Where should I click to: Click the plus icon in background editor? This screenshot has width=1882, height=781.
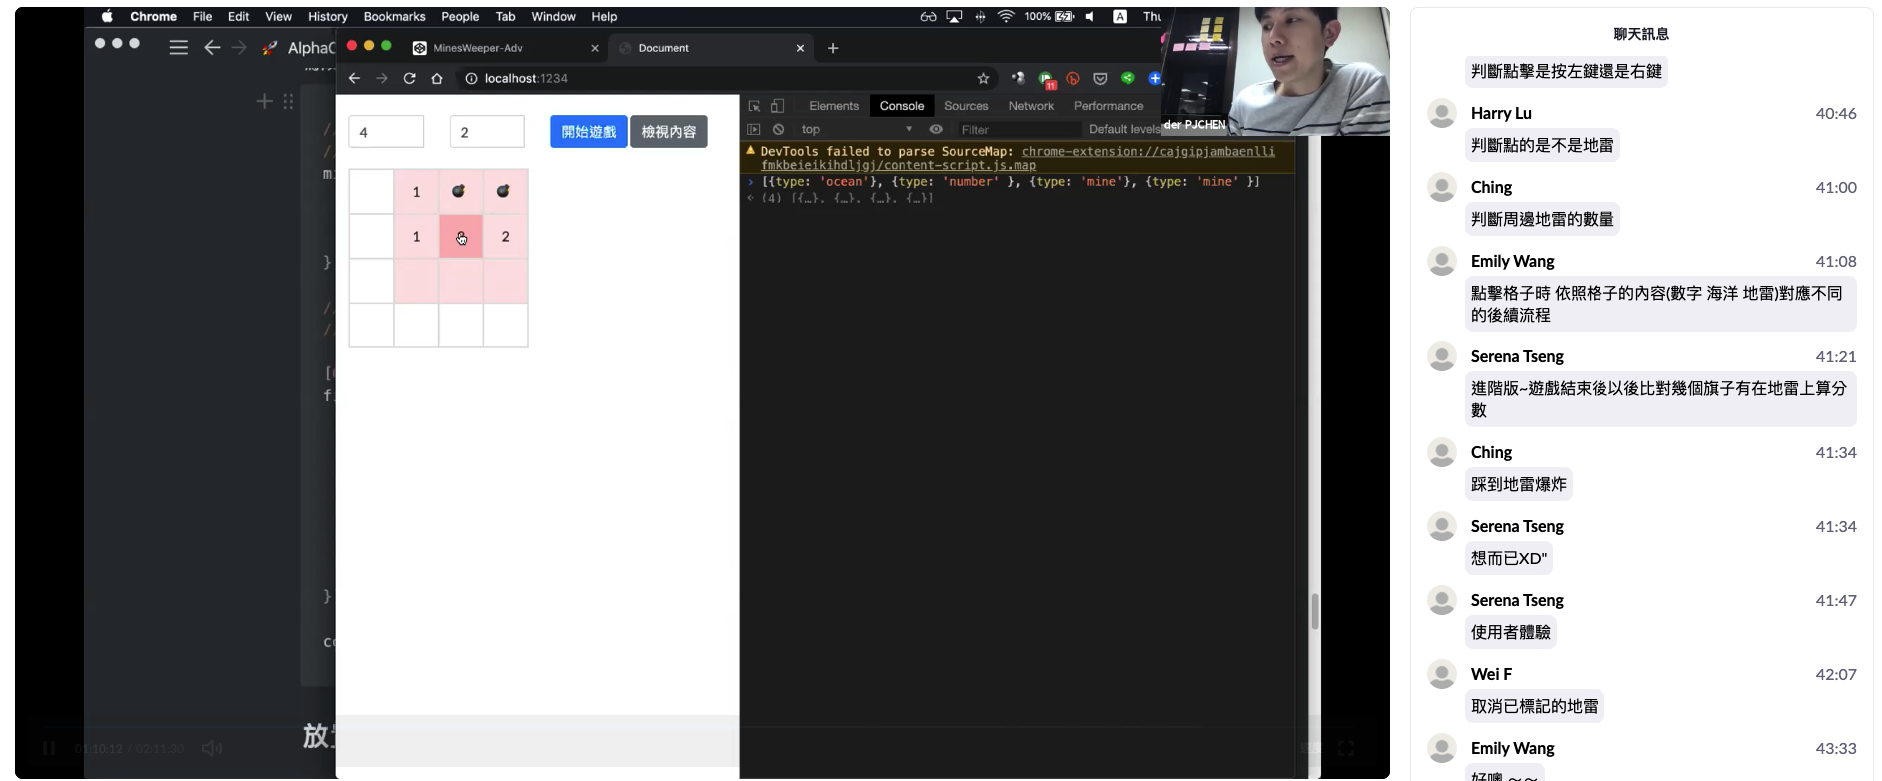264,101
